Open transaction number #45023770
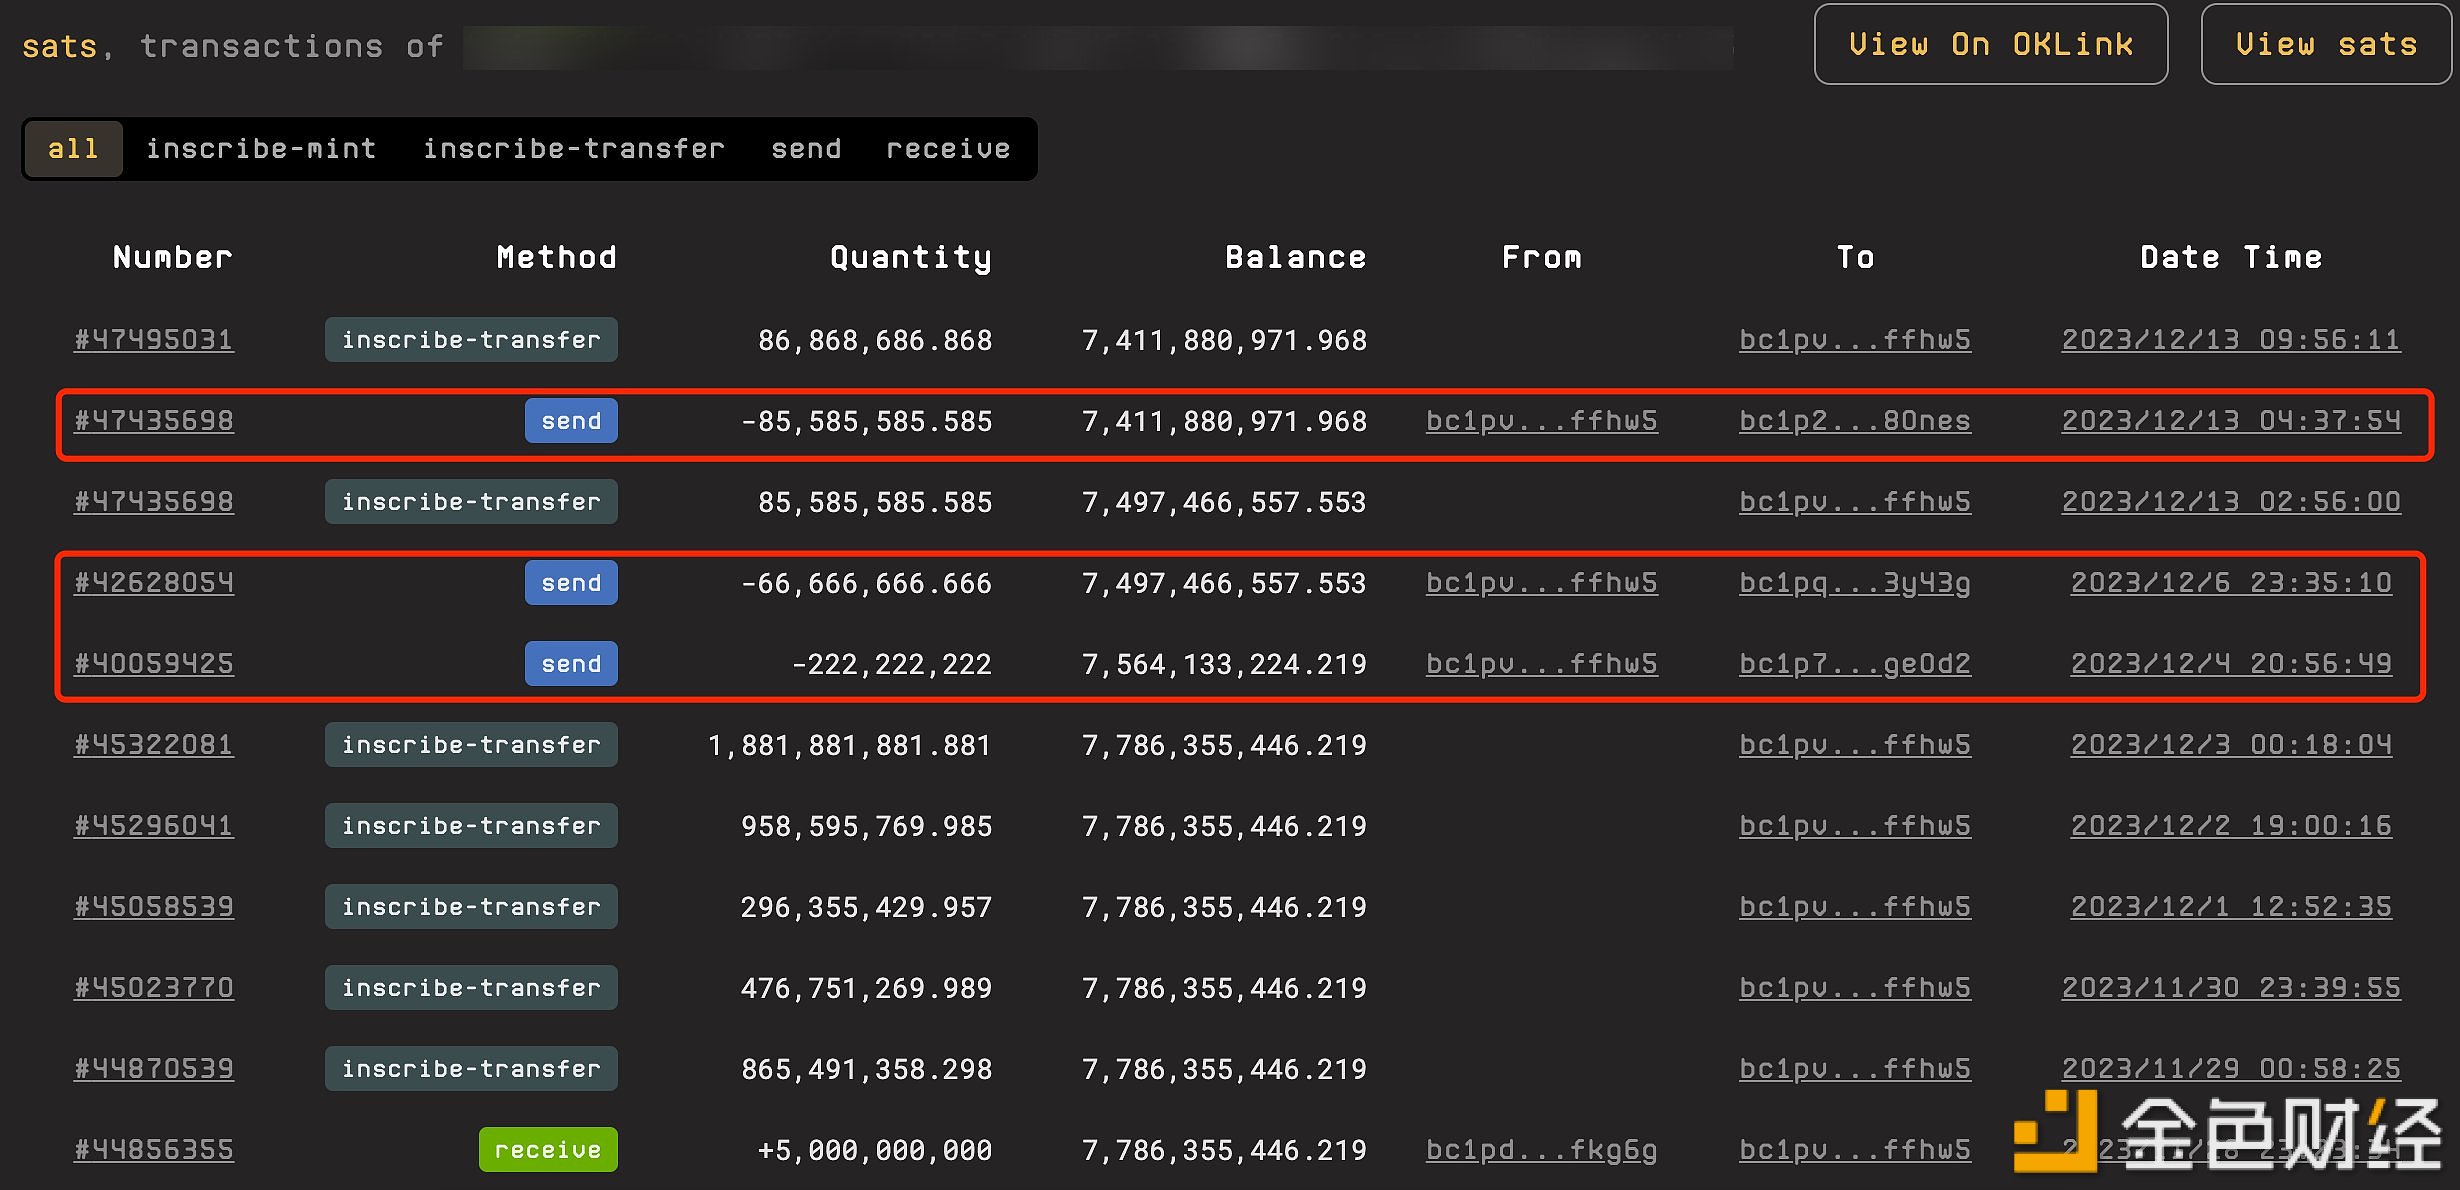This screenshot has width=2460, height=1190. [x=154, y=988]
